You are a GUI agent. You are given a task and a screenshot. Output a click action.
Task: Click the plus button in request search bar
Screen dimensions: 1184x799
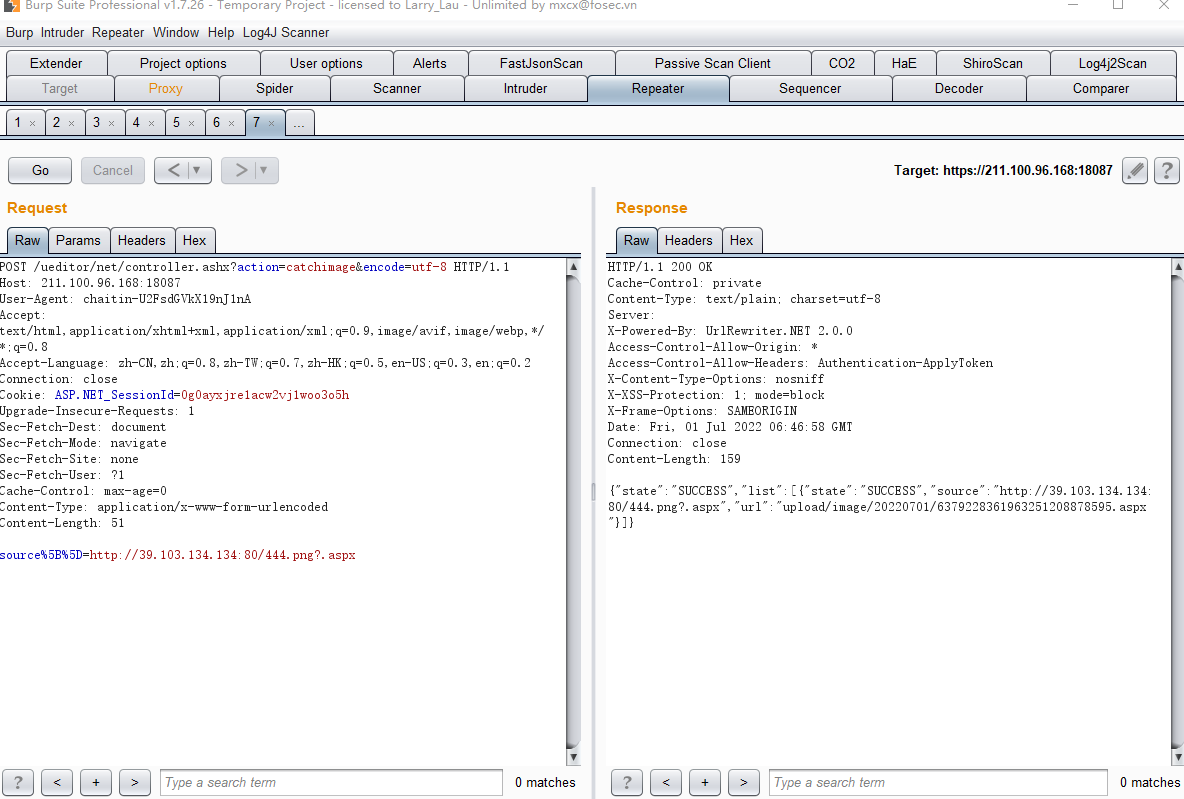coord(96,782)
